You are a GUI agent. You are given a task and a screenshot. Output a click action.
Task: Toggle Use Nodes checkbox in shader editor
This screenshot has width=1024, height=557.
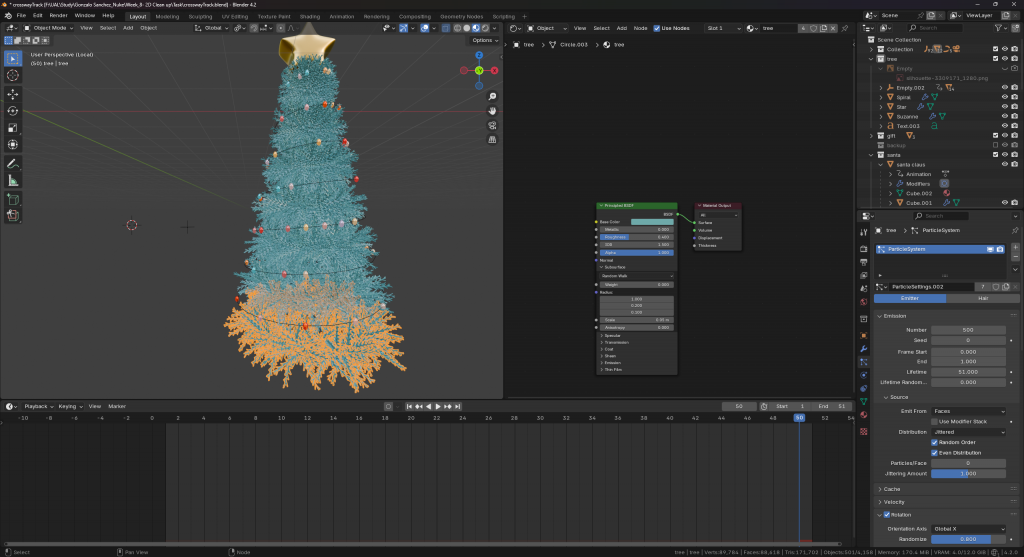[x=656, y=28]
